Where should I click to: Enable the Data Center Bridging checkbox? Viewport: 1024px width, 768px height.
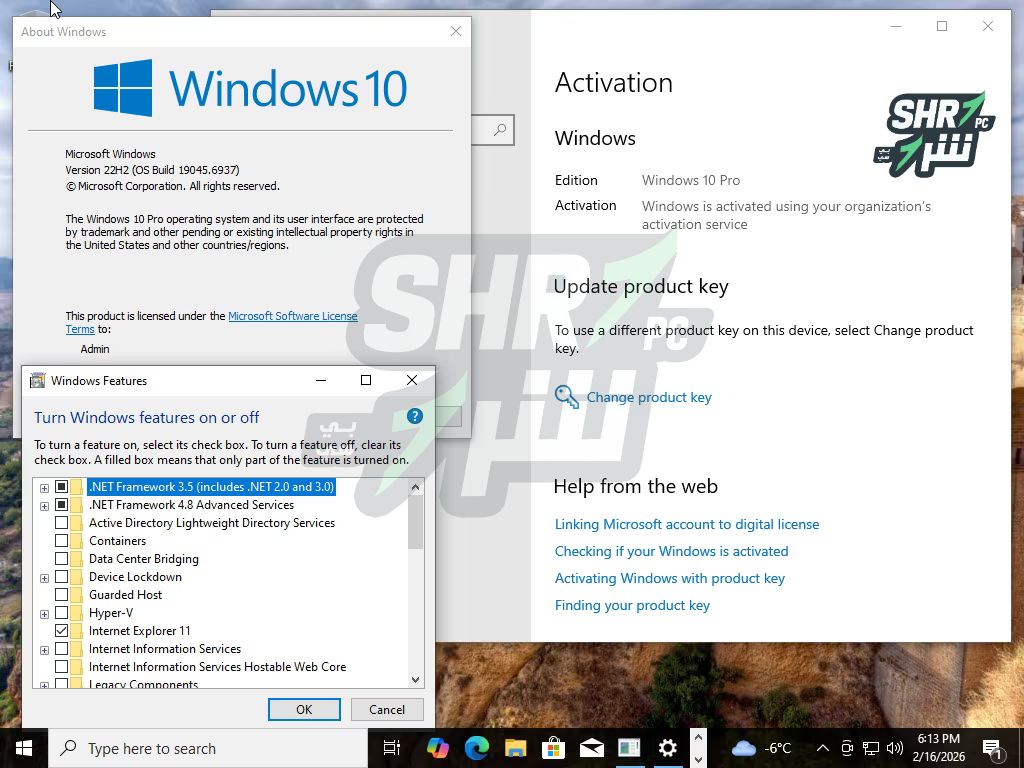[x=61, y=558]
